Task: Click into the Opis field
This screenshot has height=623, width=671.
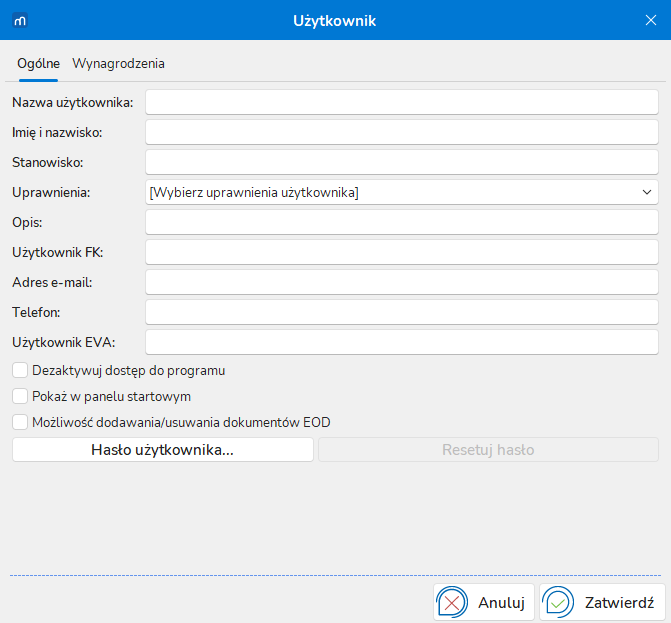Action: click(x=401, y=222)
